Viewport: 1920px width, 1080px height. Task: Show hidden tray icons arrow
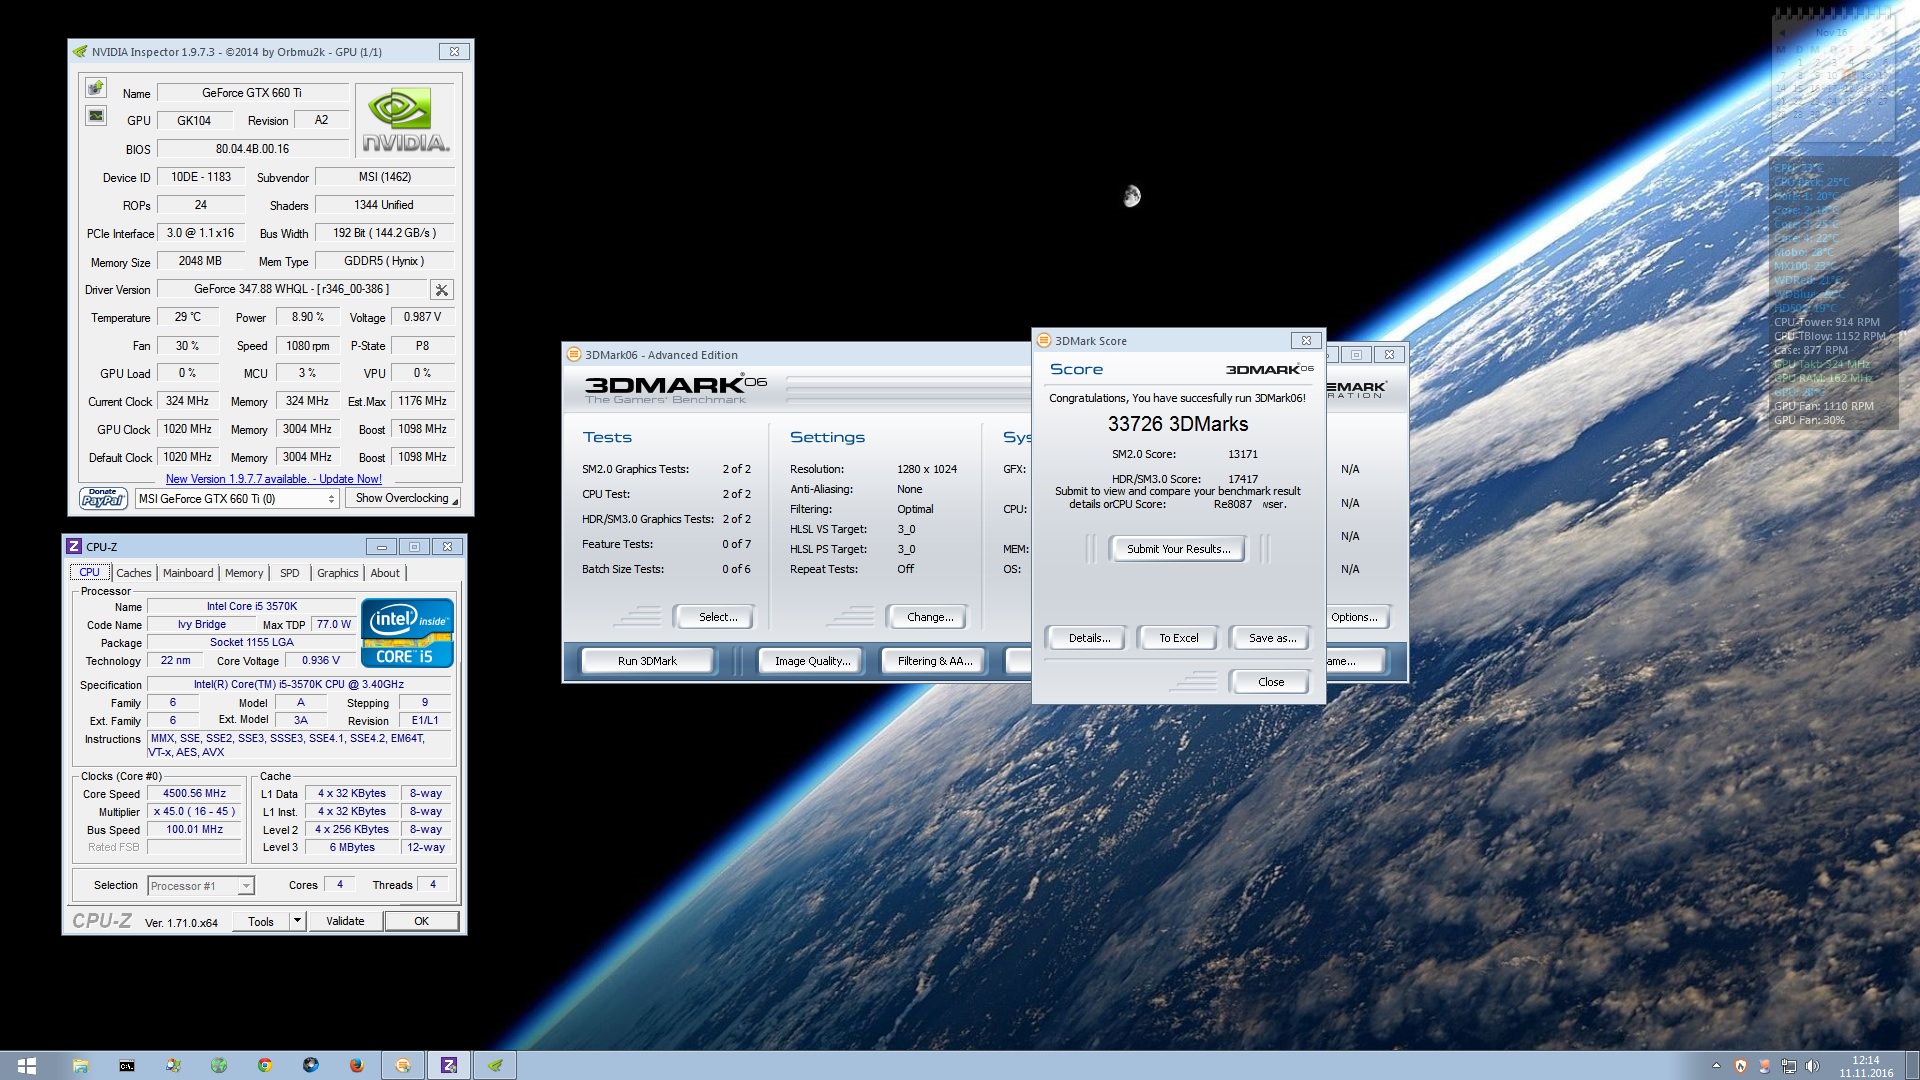(x=1716, y=1066)
